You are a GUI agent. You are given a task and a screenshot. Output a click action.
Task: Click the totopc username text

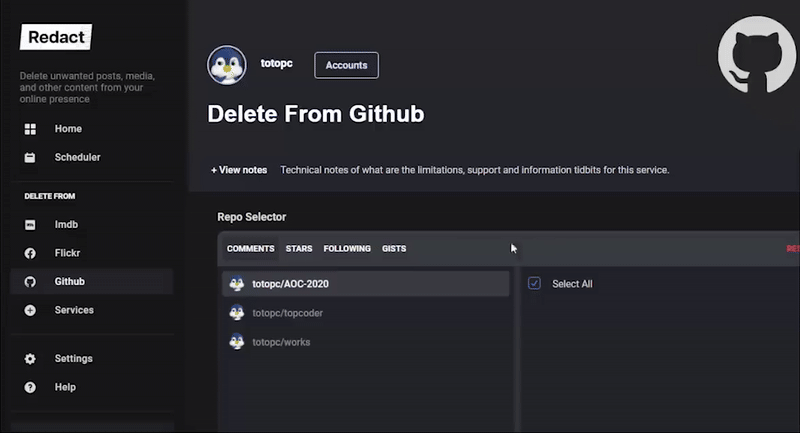pos(277,63)
